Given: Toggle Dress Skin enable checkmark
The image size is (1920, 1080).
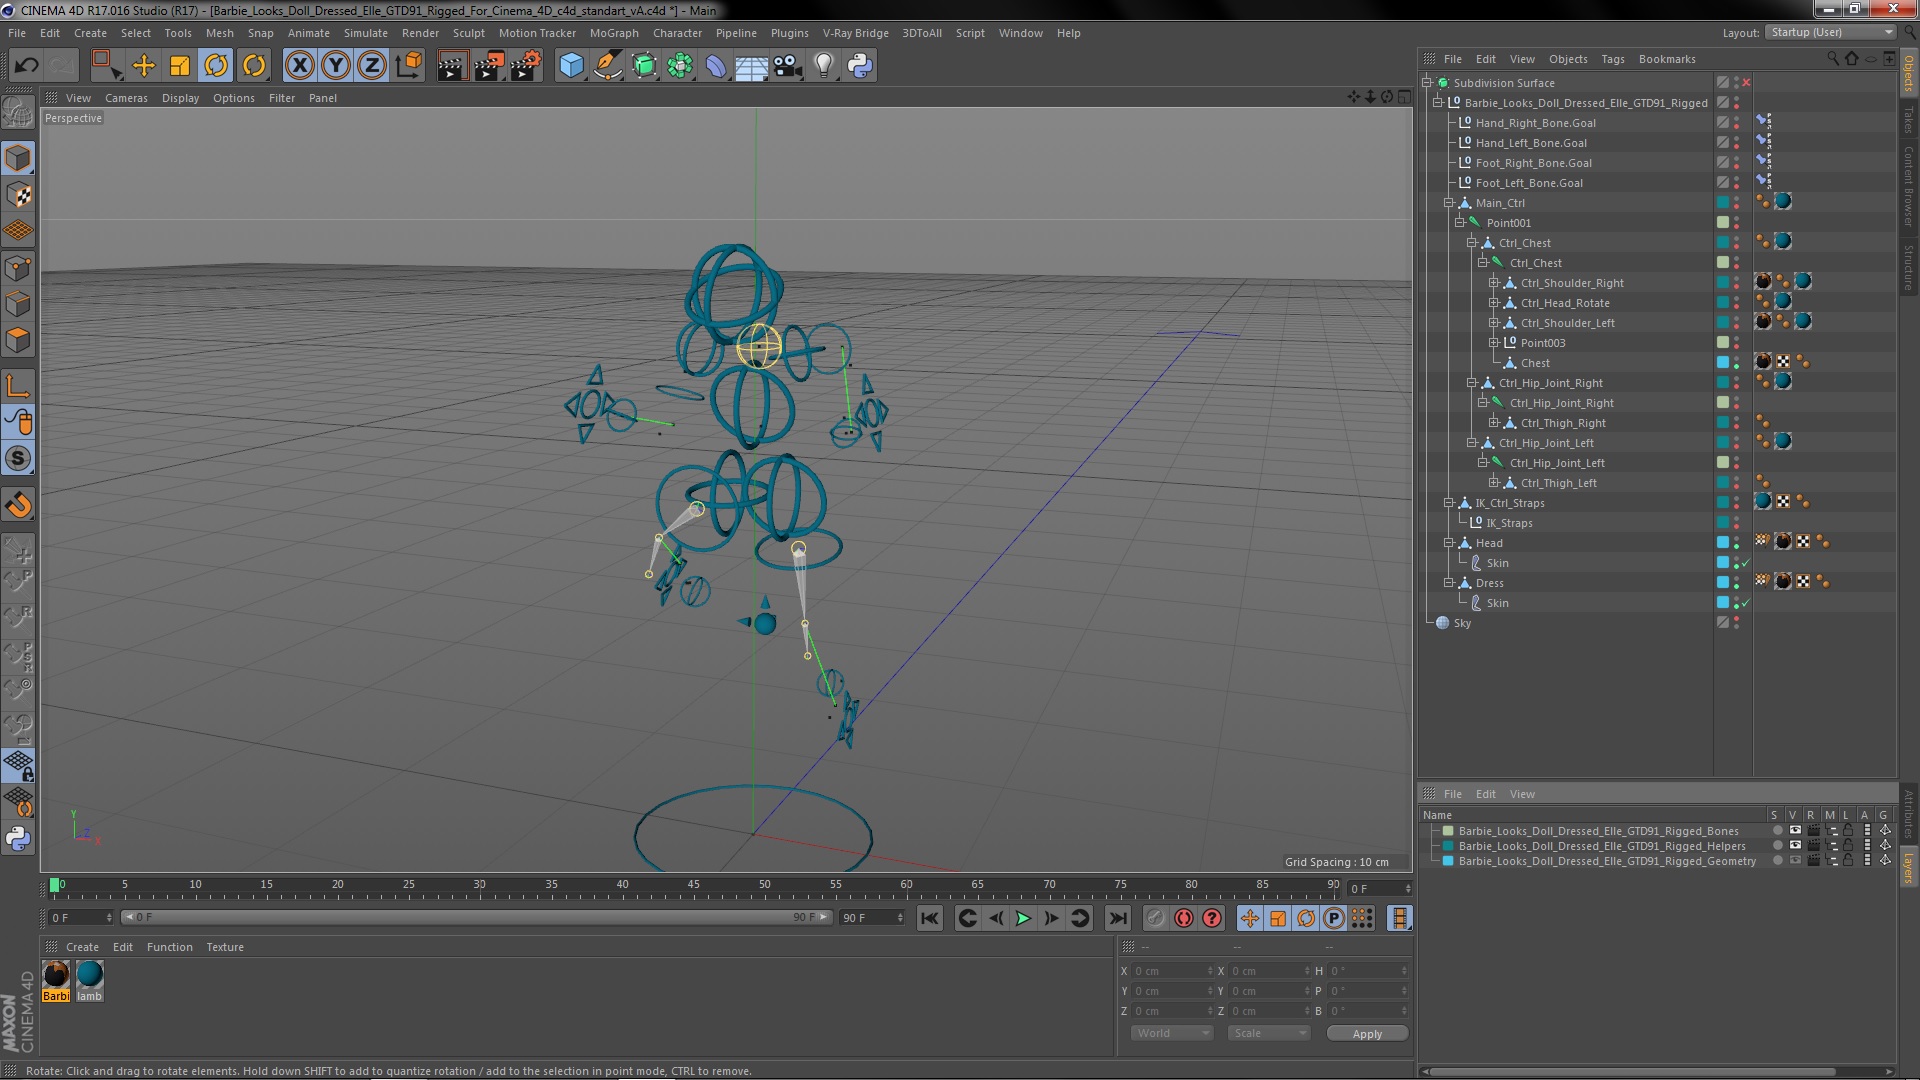Looking at the screenshot, I should click(1746, 603).
